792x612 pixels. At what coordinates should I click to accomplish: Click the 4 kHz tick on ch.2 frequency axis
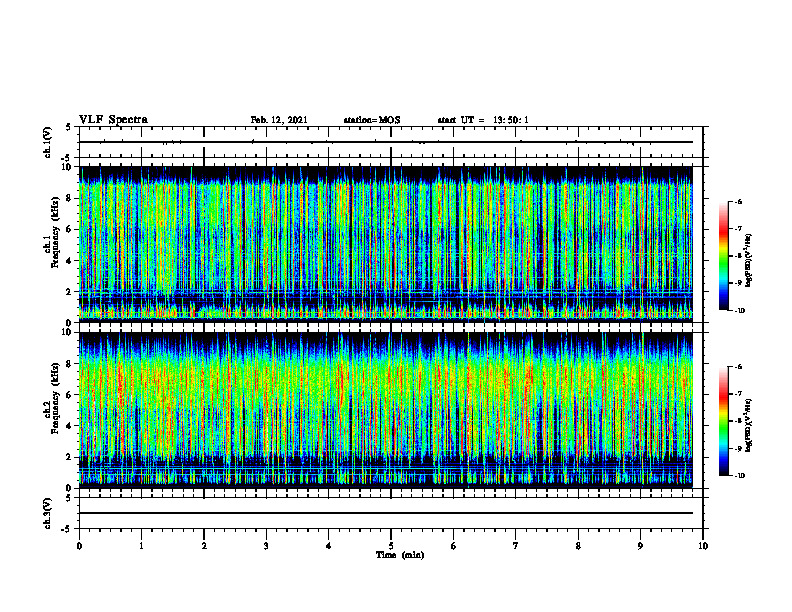pos(70,426)
